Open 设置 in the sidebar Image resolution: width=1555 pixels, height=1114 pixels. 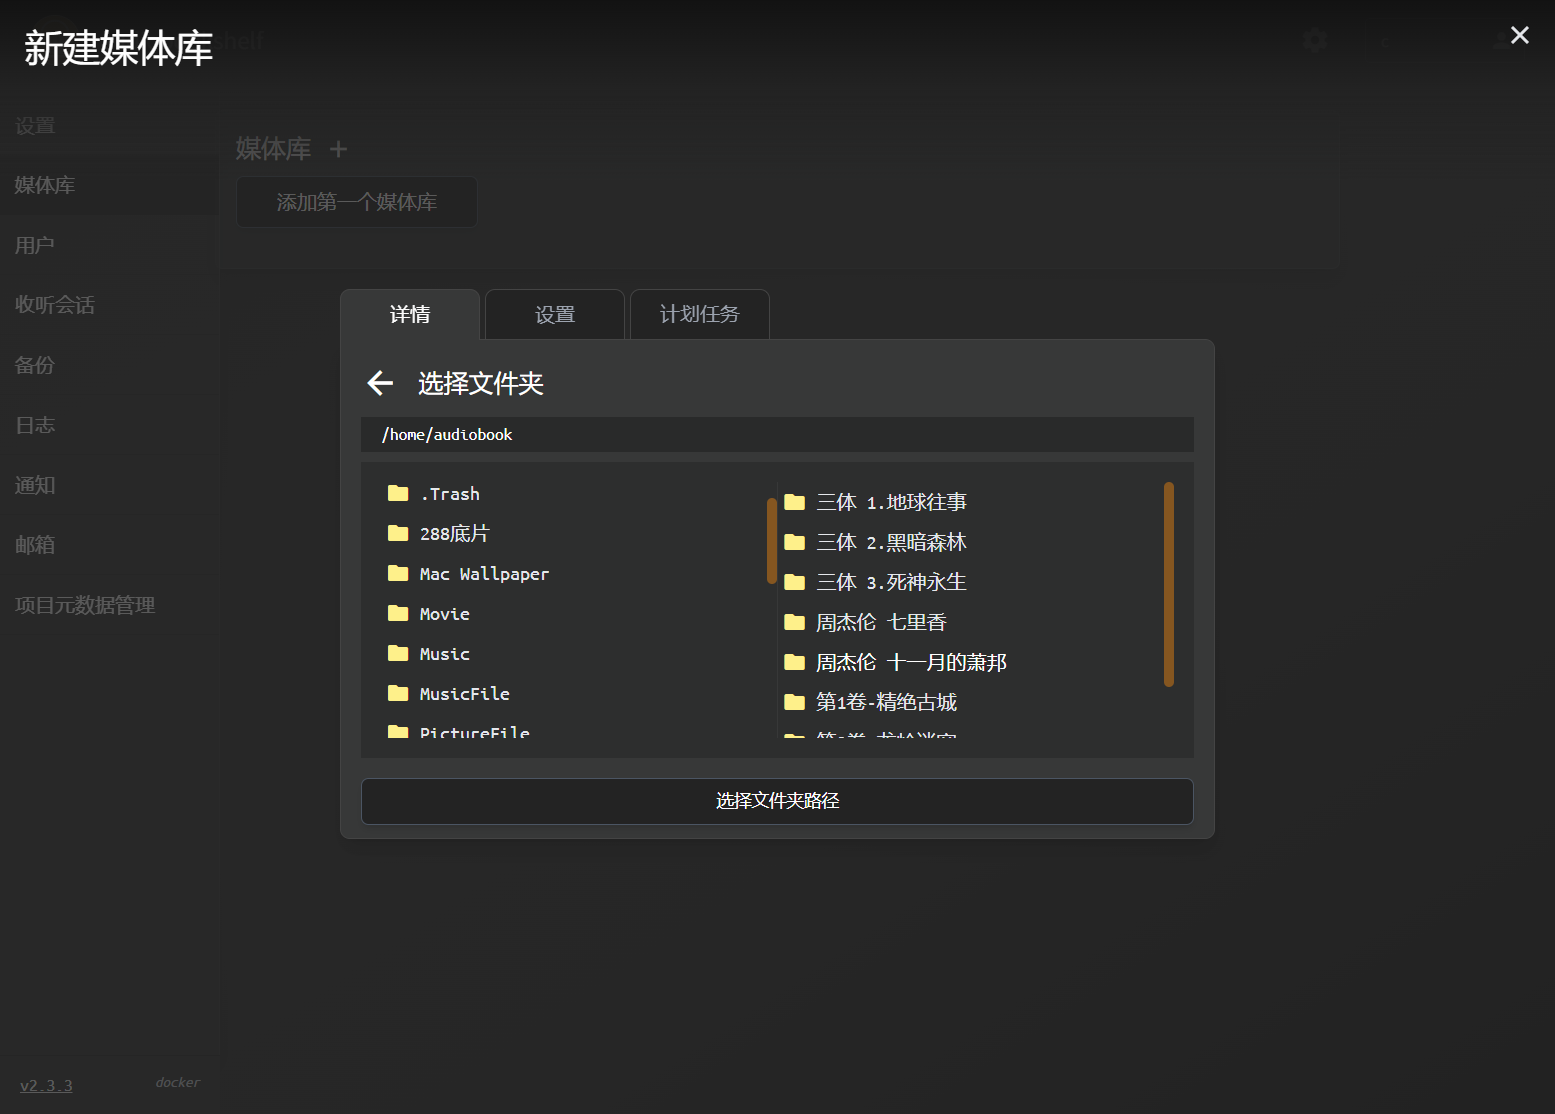coord(35,126)
